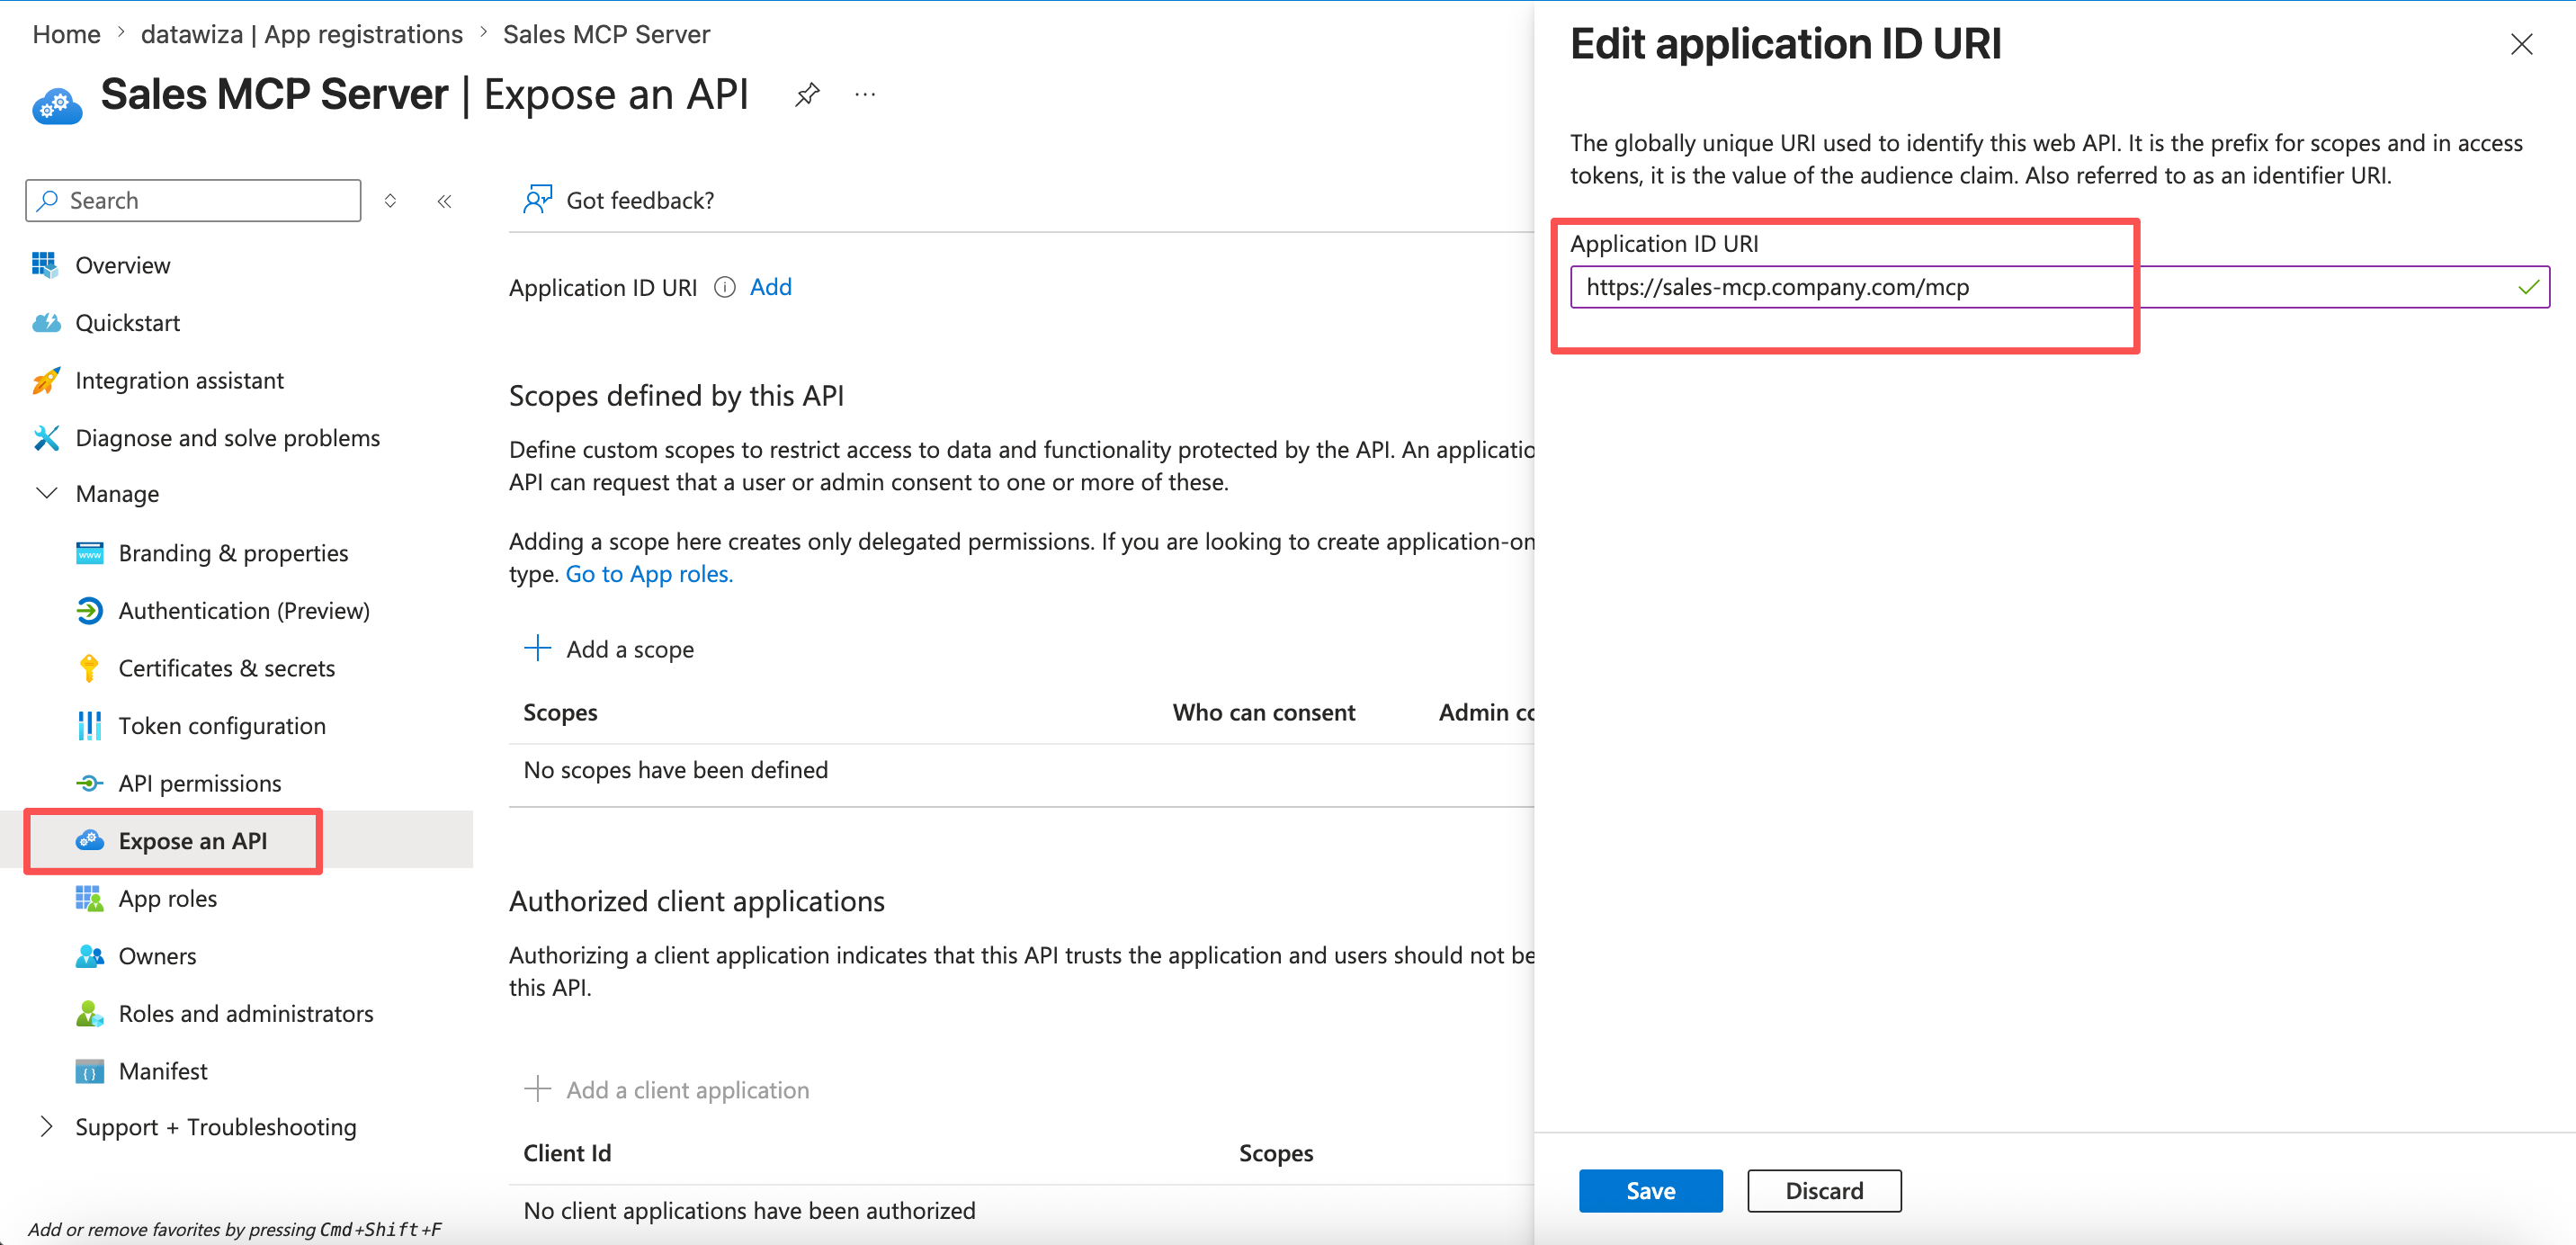Screen dimensions: 2576x1245
Task: Click the Manifest icon
Action: tap(89, 1072)
